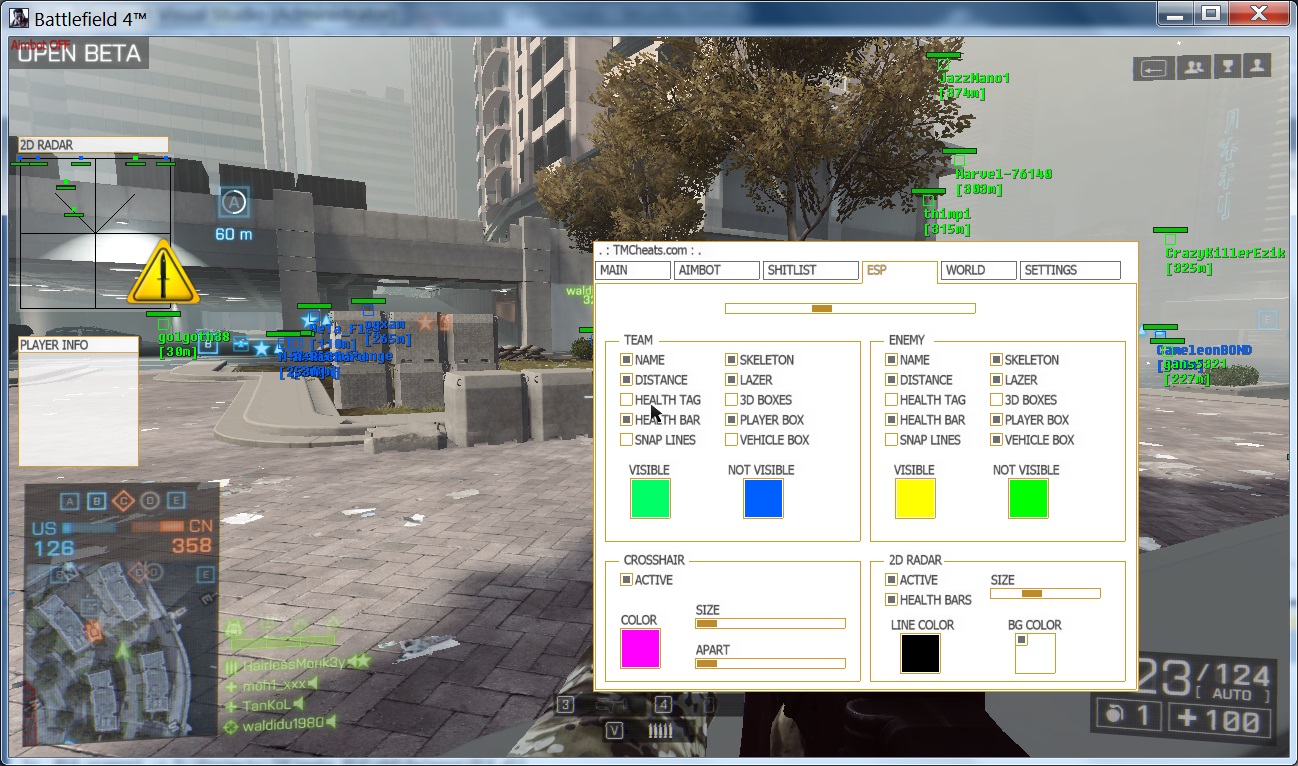
Task: Click speaker icon beside moh1_xxx
Action: tap(311, 684)
